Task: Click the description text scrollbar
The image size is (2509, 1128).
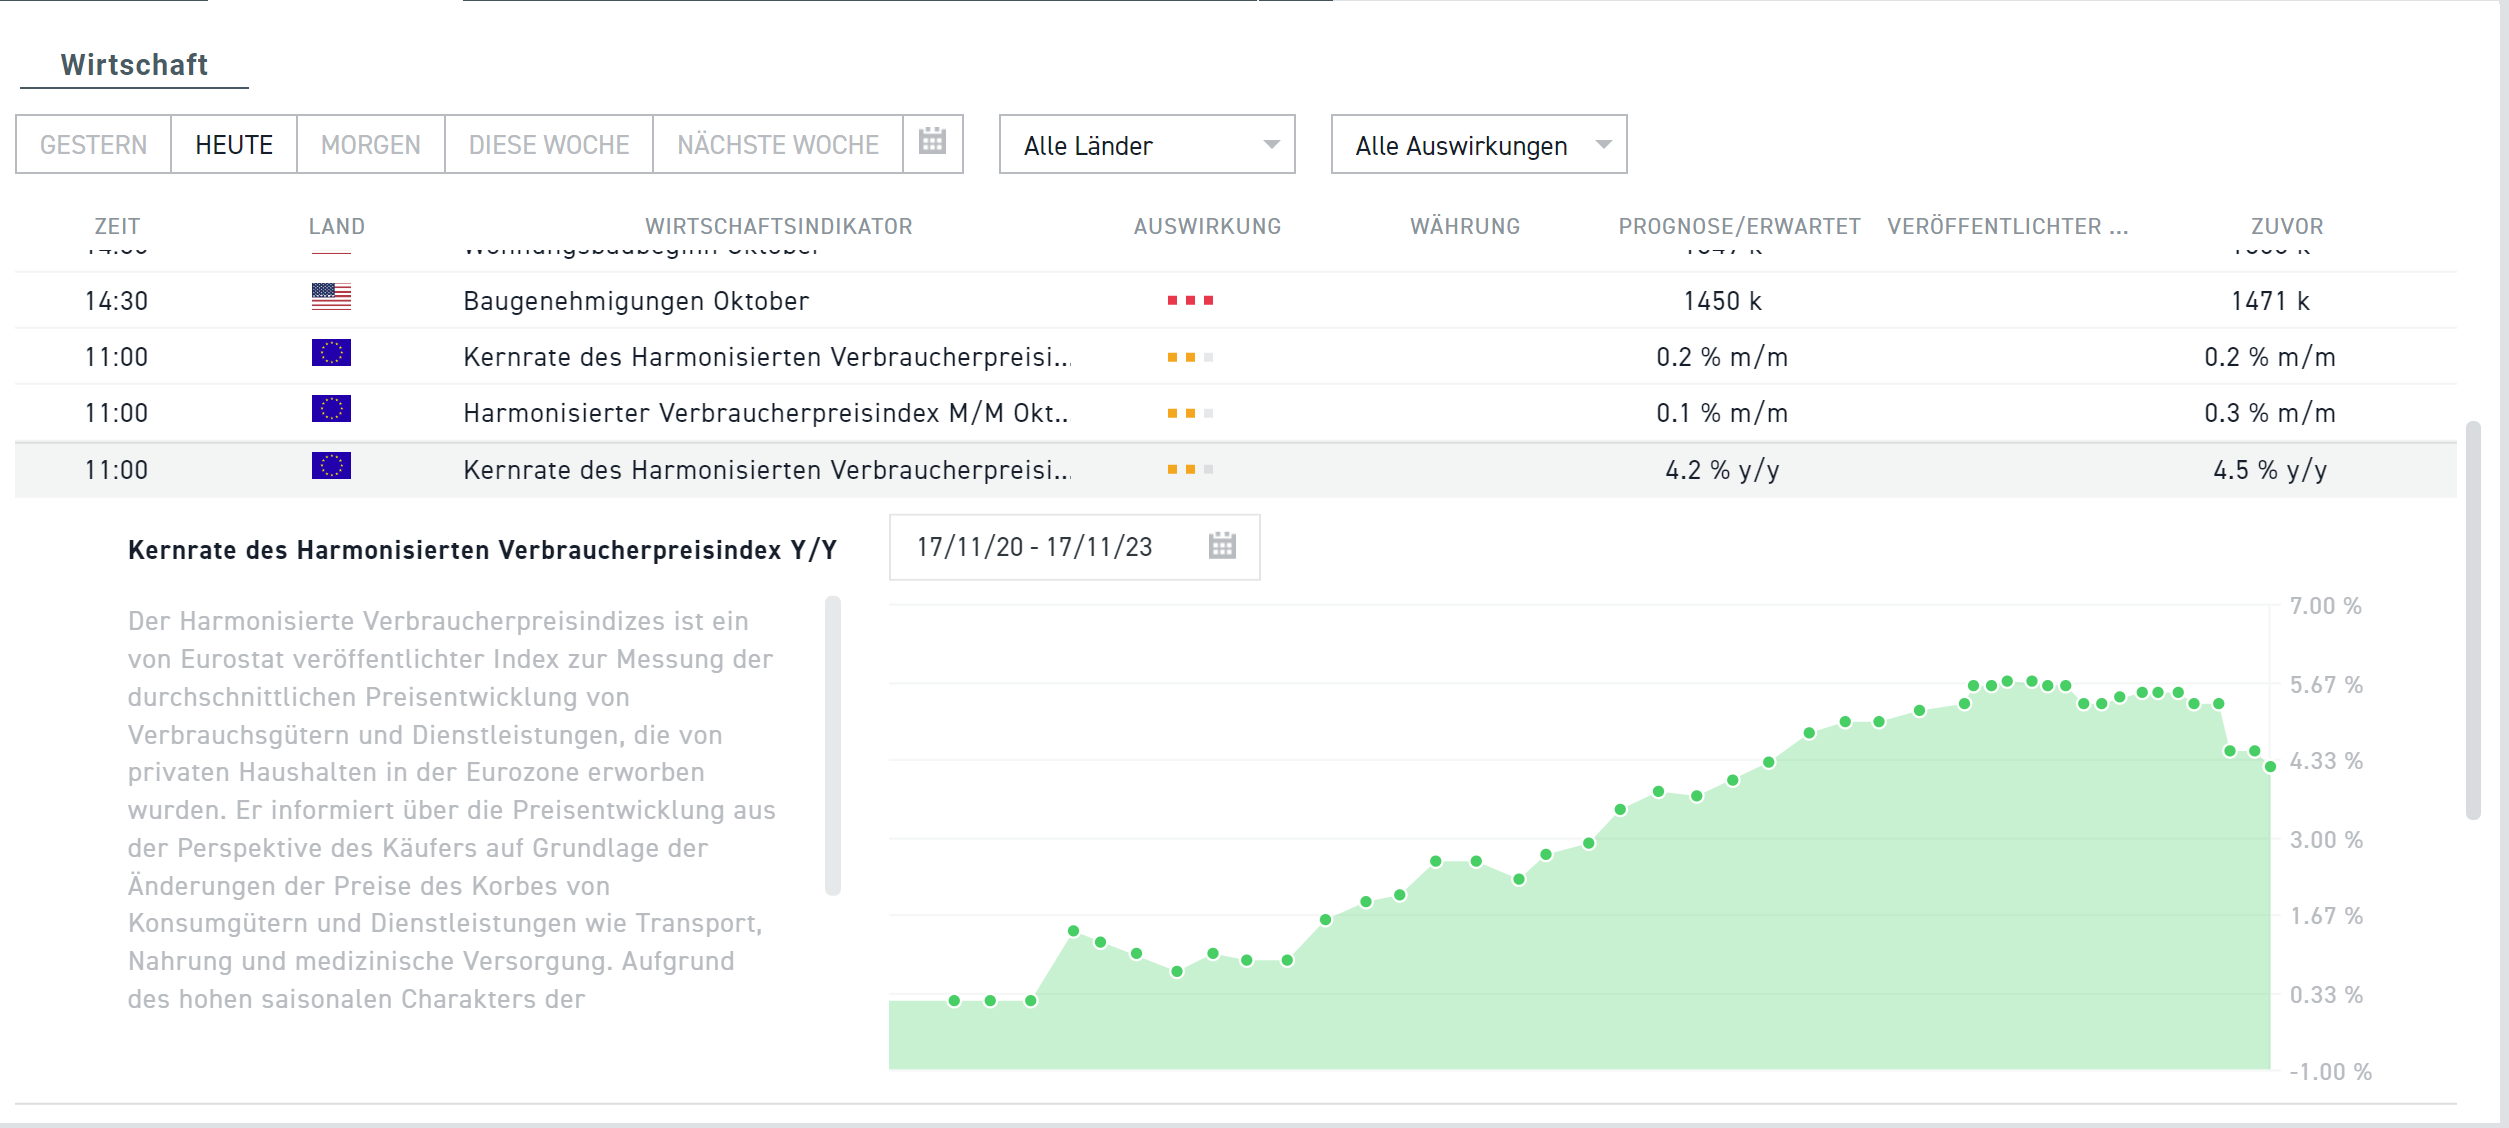Action: (x=832, y=745)
